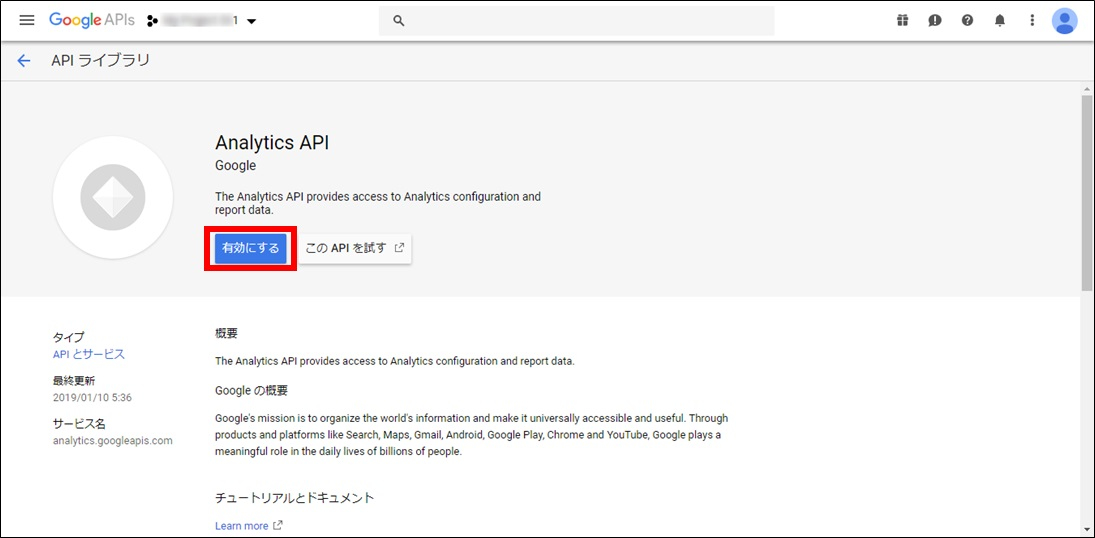
Task: Open the help question mark icon
Action: (x=967, y=20)
